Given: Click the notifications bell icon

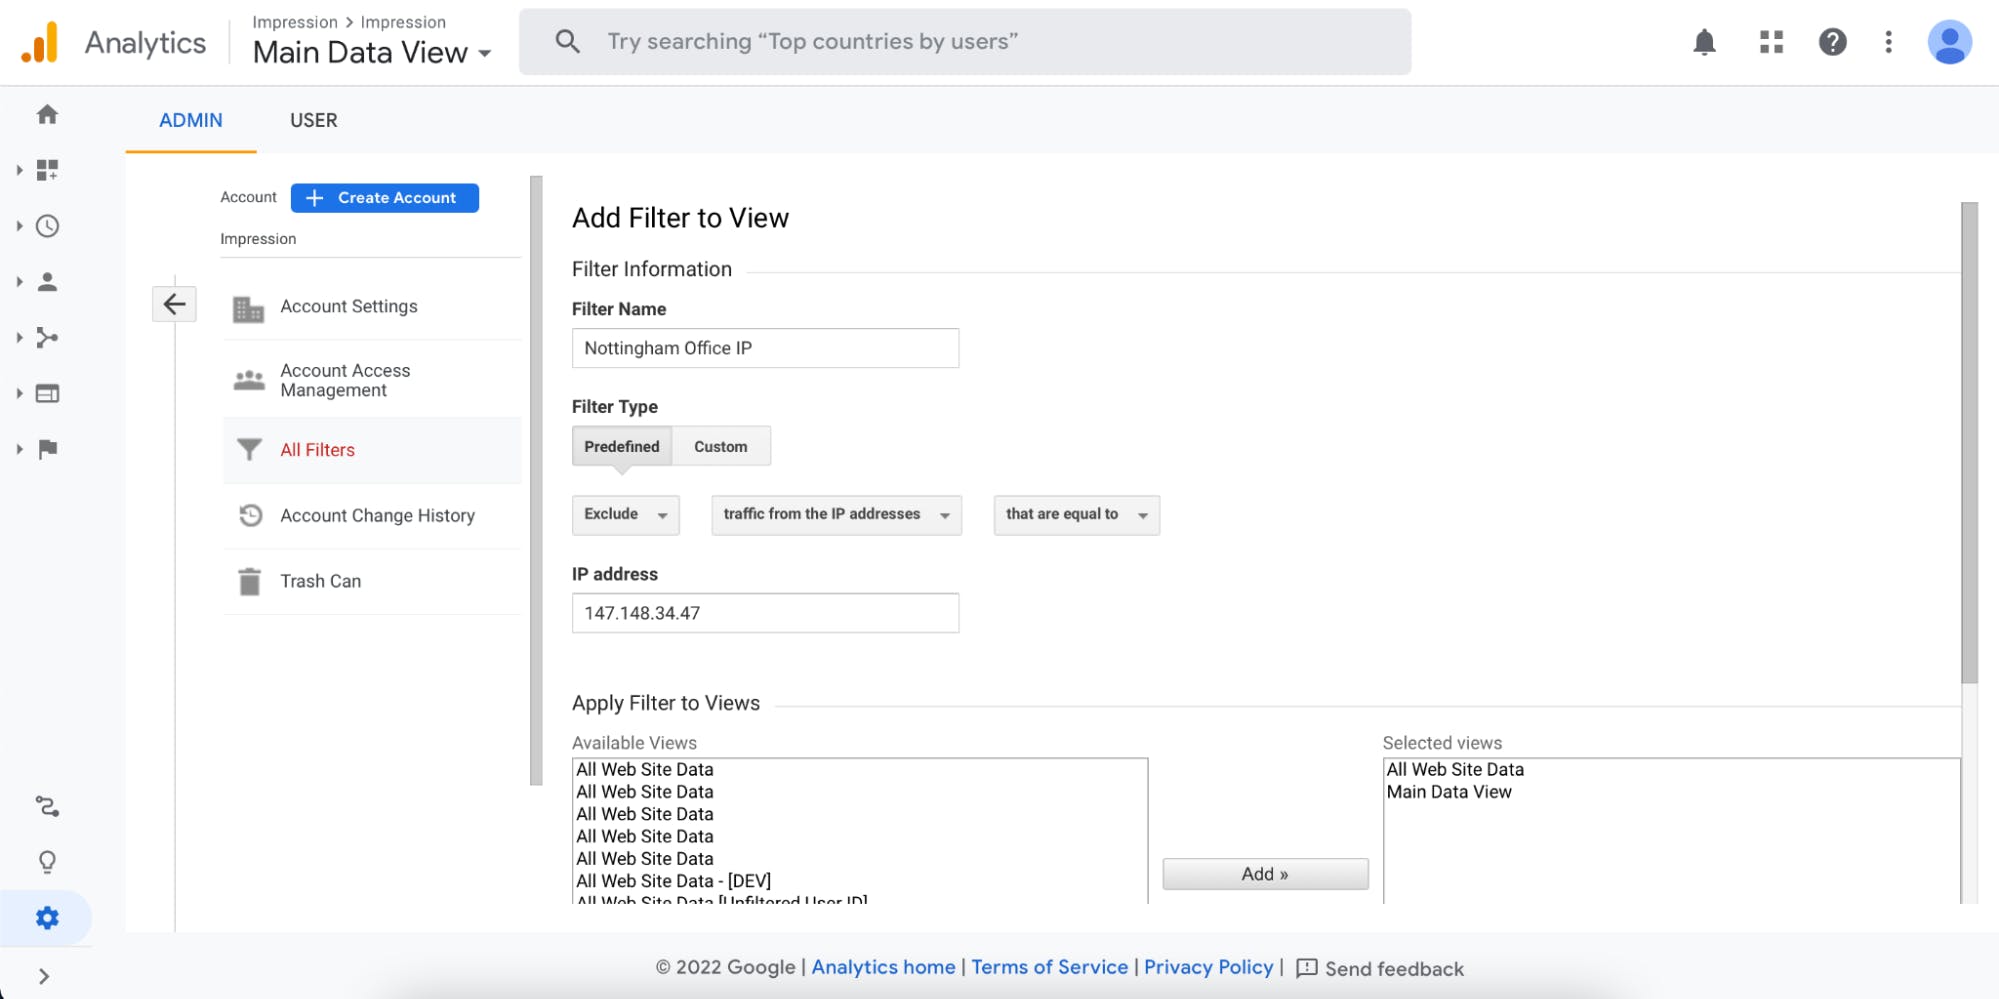Looking at the screenshot, I should (1704, 42).
